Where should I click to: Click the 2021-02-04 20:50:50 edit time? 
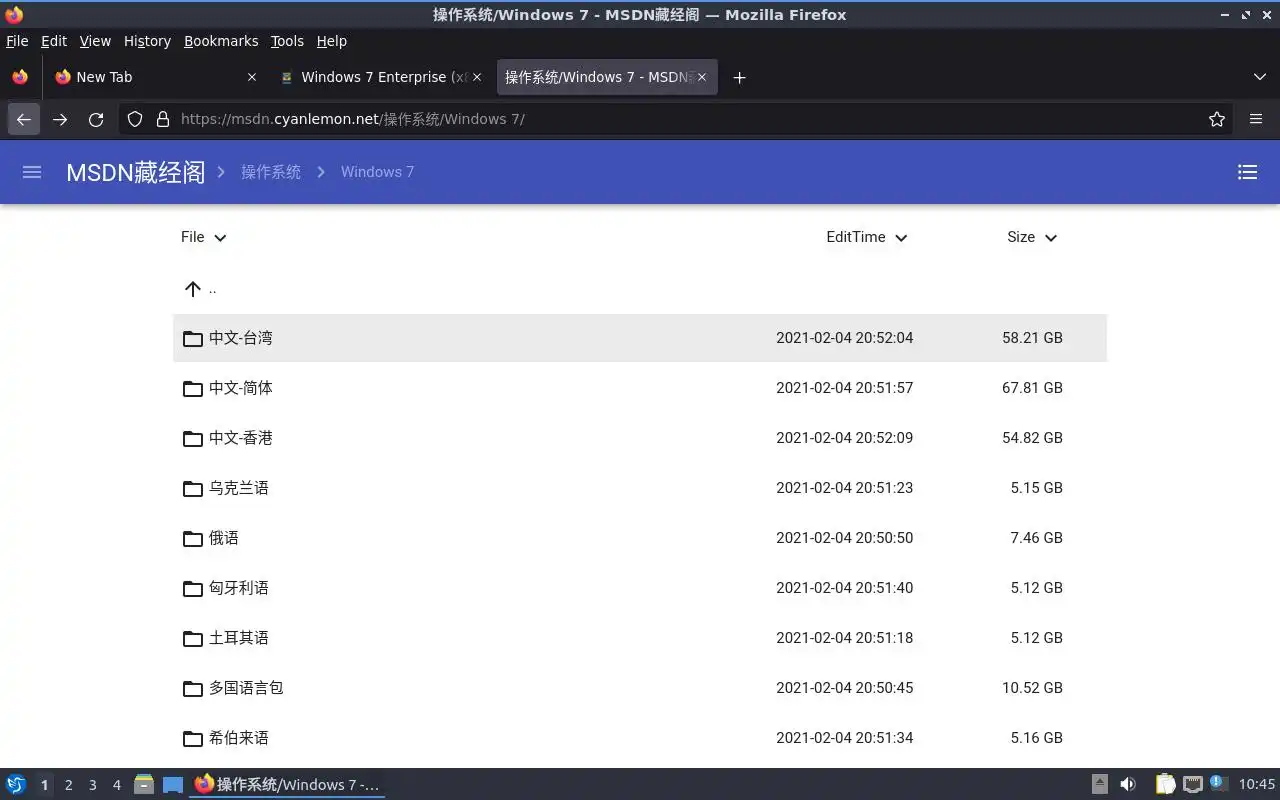click(x=844, y=538)
